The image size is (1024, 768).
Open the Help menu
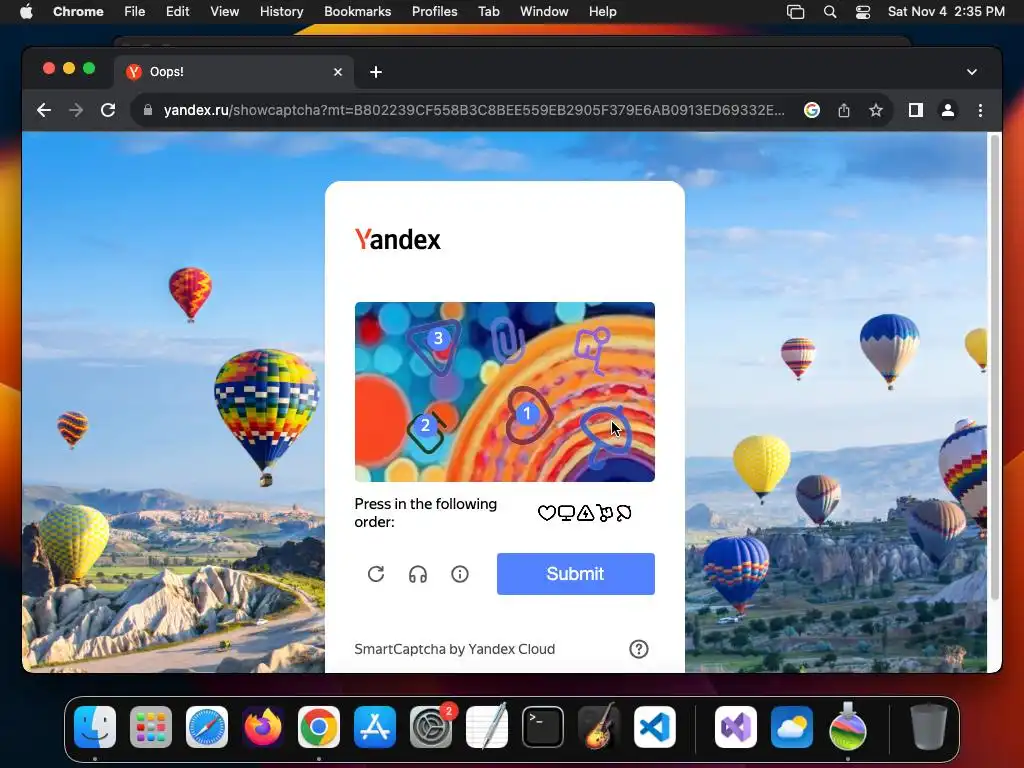[602, 12]
